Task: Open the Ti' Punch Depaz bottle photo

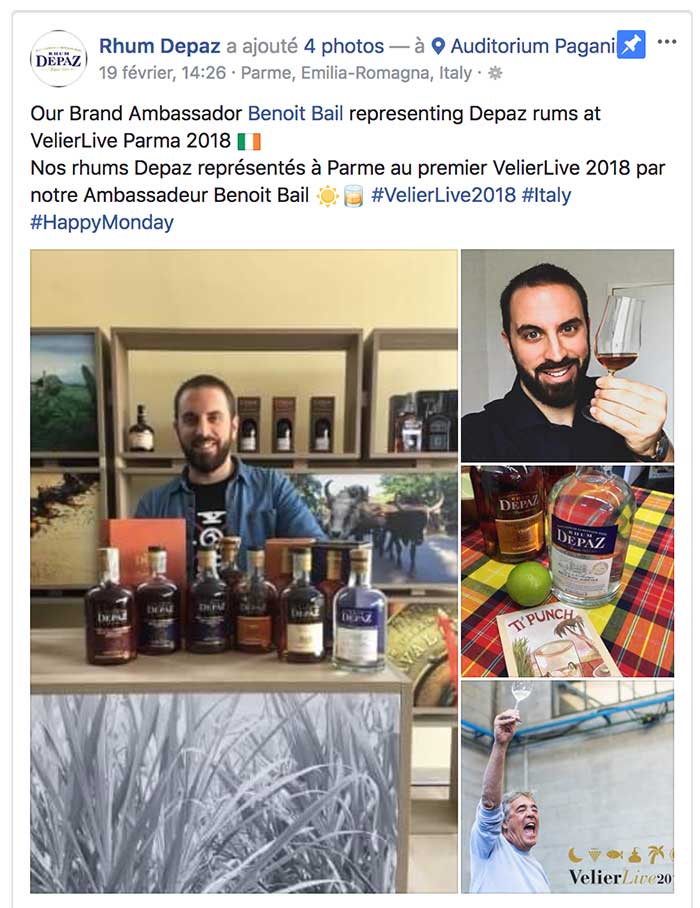Action: (567, 571)
